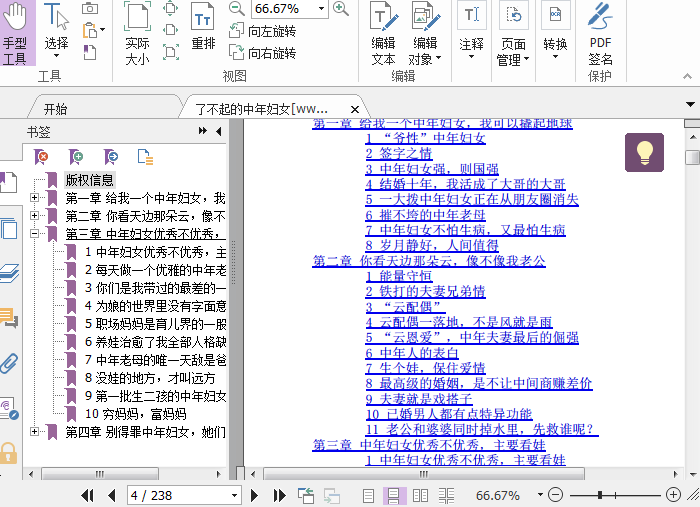Open the attachments paperclip panel

click(9, 363)
